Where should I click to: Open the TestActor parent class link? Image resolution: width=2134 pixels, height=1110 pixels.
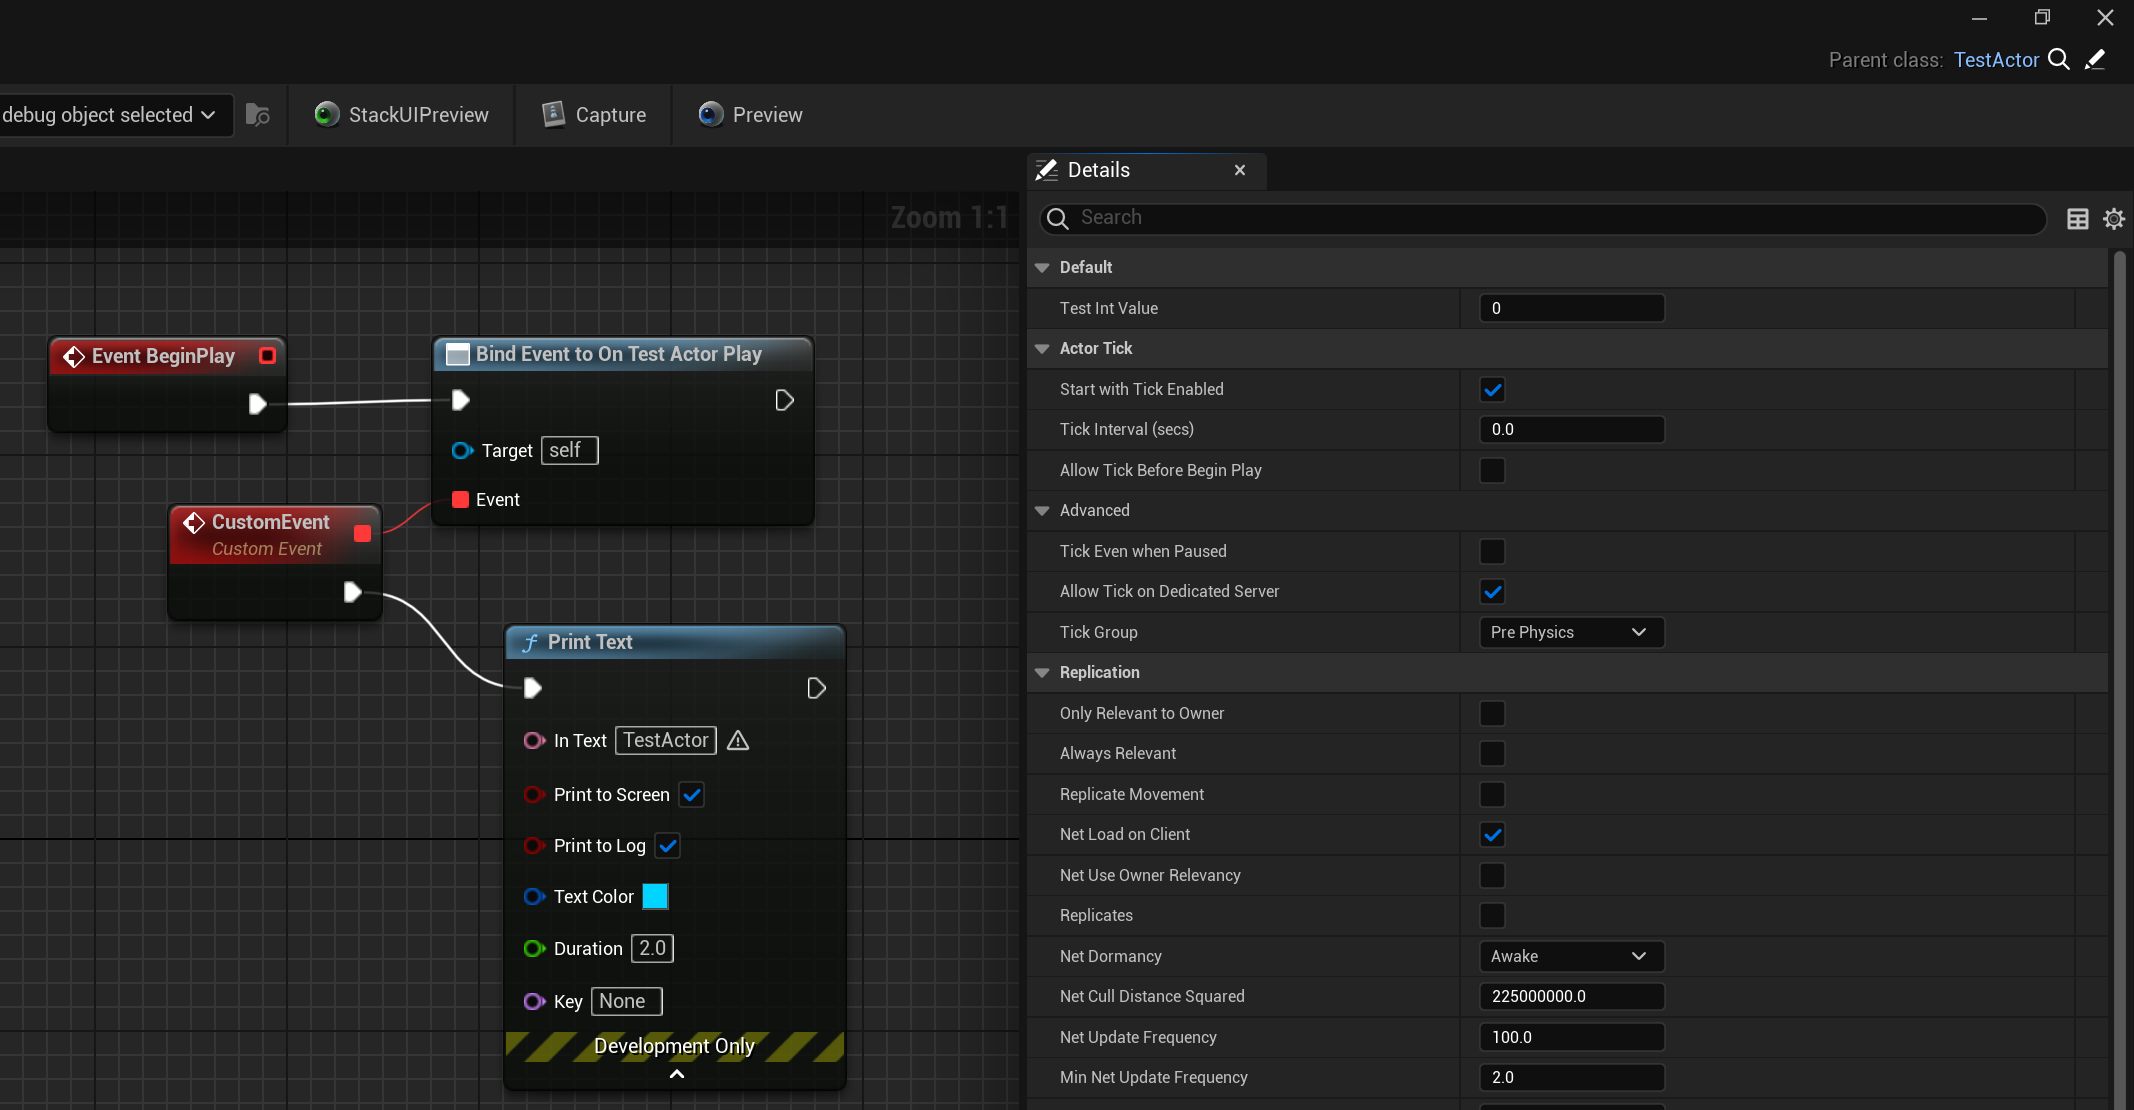[1995, 60]
